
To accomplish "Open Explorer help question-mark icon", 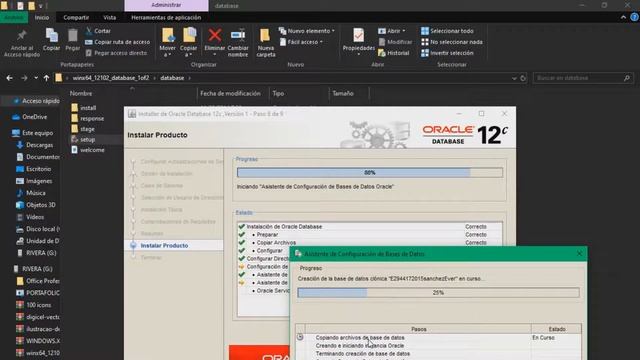I will point(634,17).
